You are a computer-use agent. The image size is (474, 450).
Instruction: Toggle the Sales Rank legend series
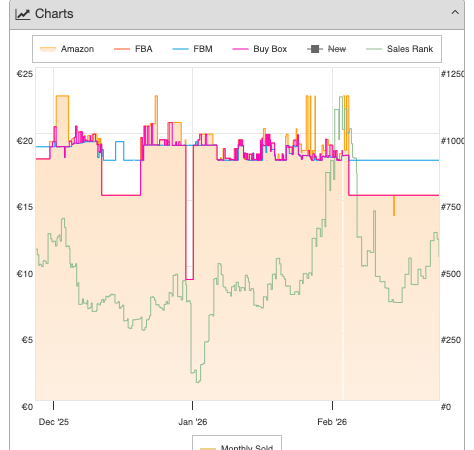coord(399,49)
